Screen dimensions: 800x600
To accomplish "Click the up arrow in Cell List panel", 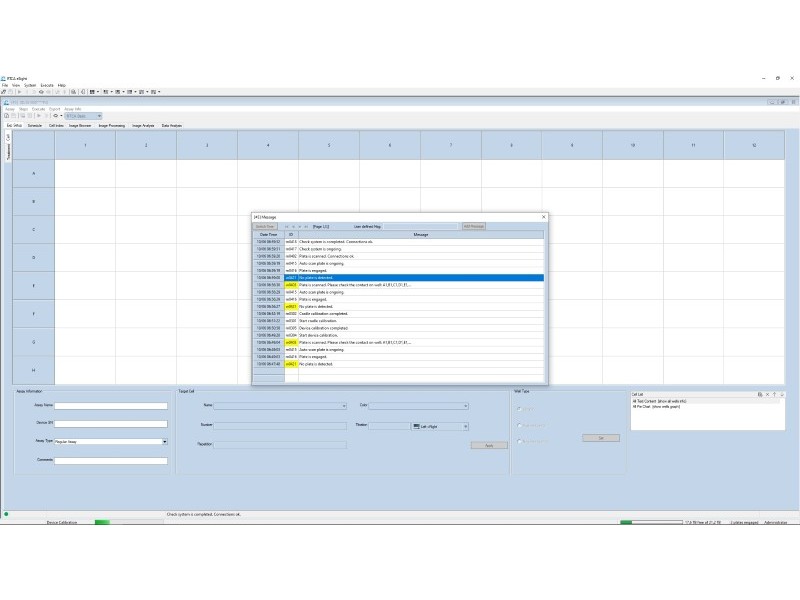I will point(774,394).
